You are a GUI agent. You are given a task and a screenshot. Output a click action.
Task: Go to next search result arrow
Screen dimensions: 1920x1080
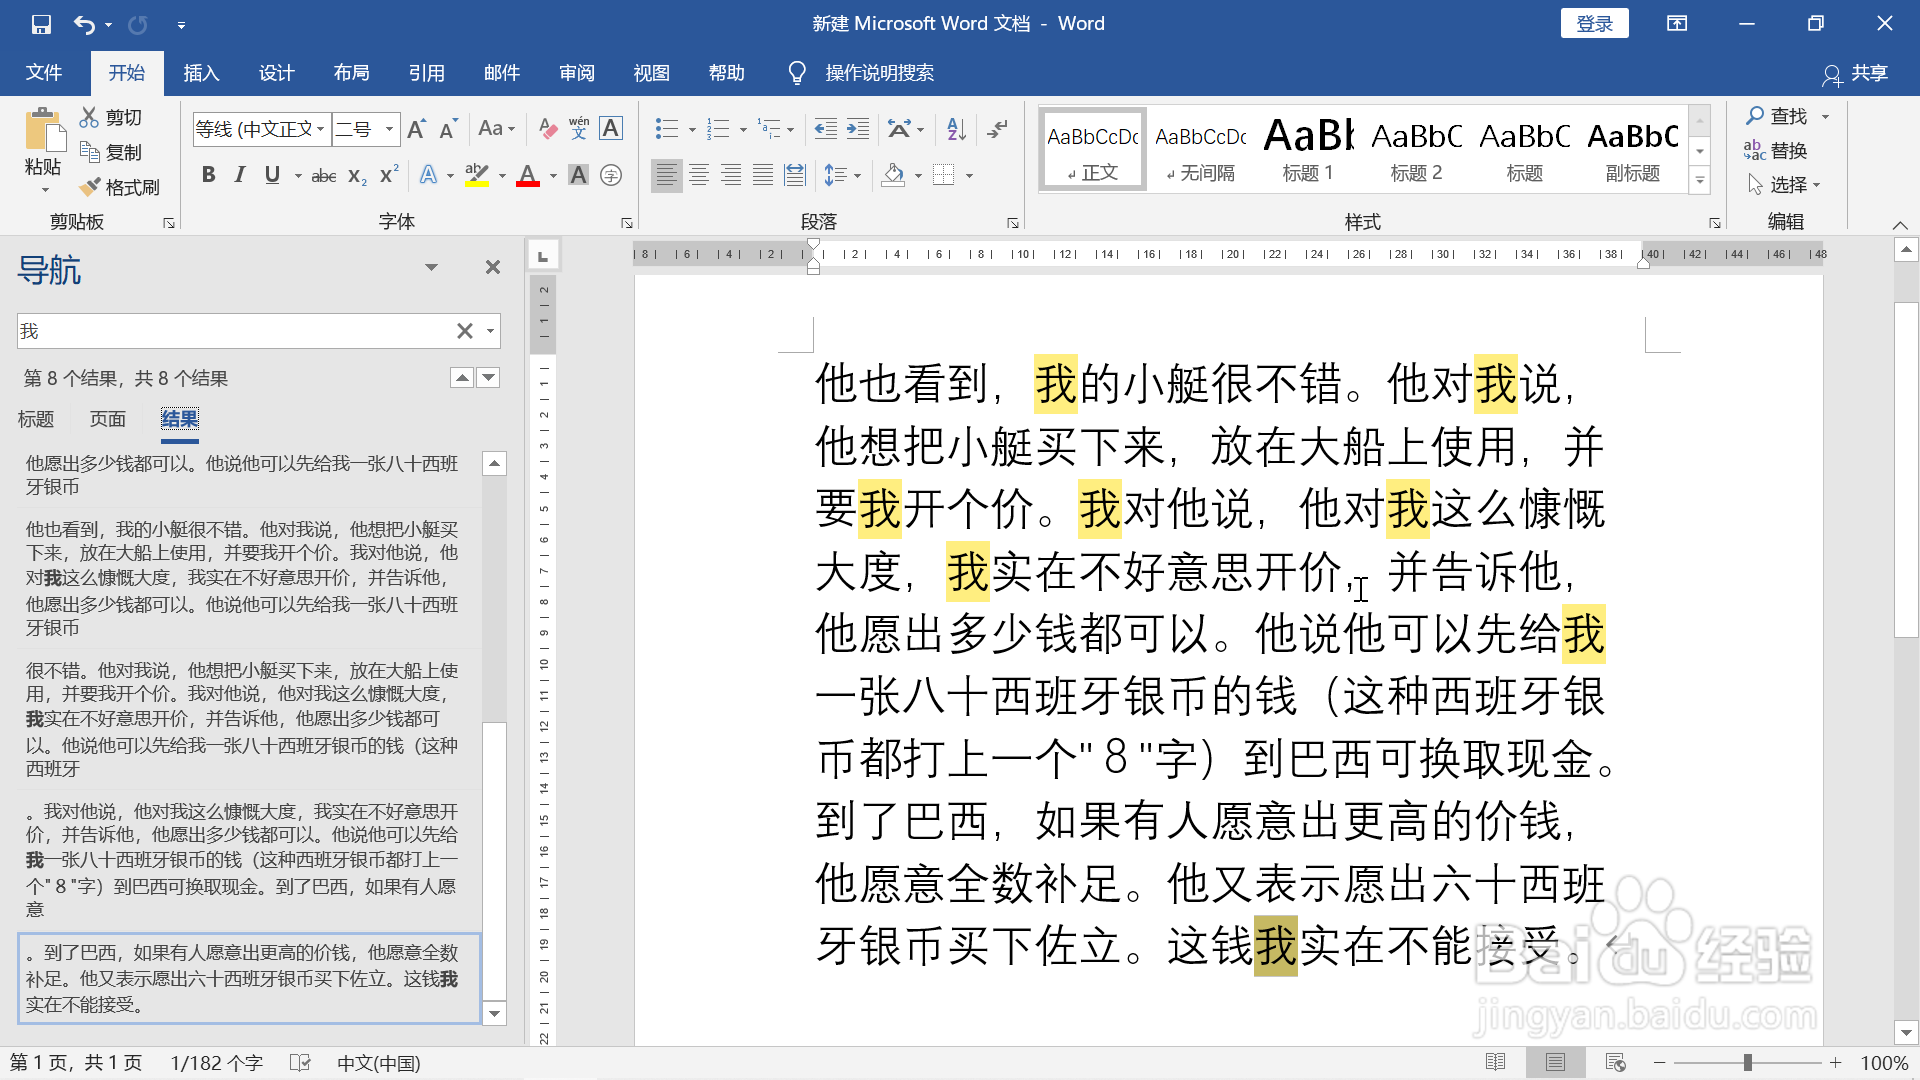(488, 377)
